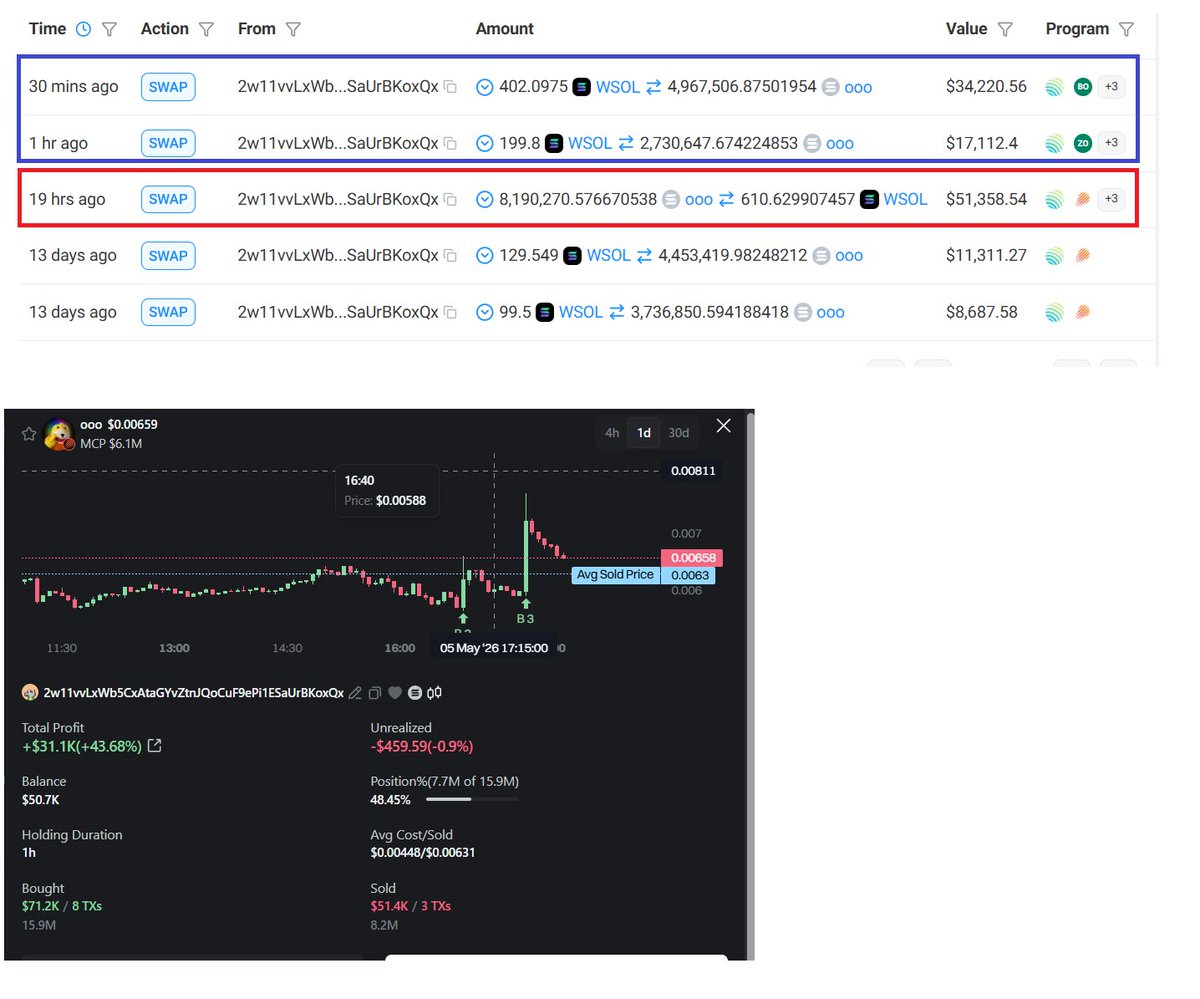The height and width of the screenshot is (999, 1200).
Task: Click the Avg Sold Price label
Action: tap(615, 575)
